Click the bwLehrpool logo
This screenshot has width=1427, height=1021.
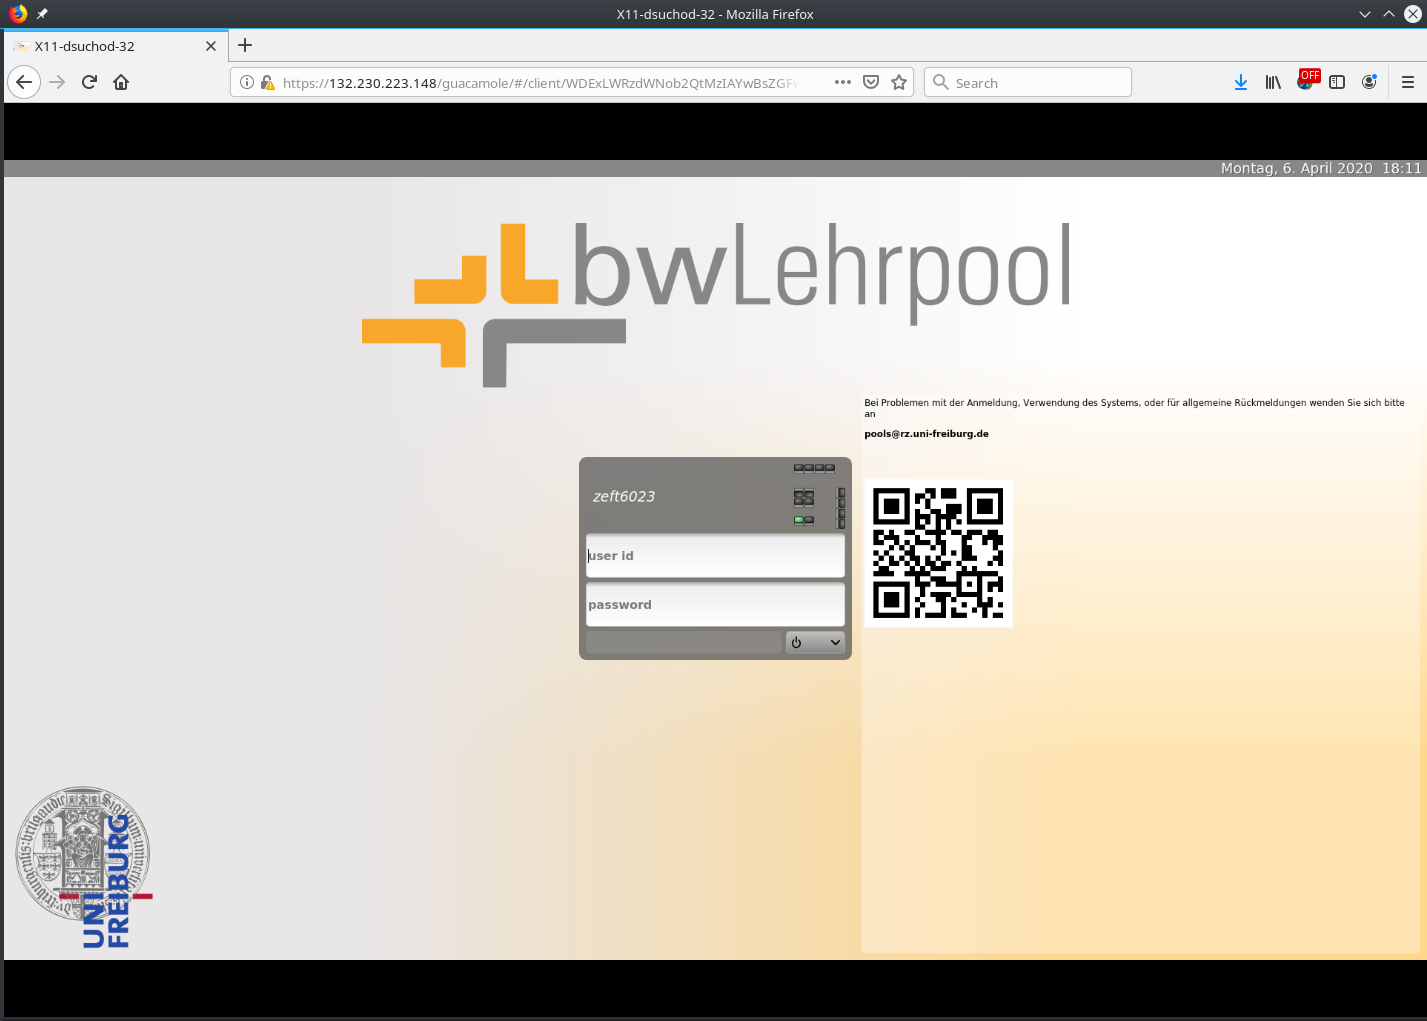click(716, 304)
